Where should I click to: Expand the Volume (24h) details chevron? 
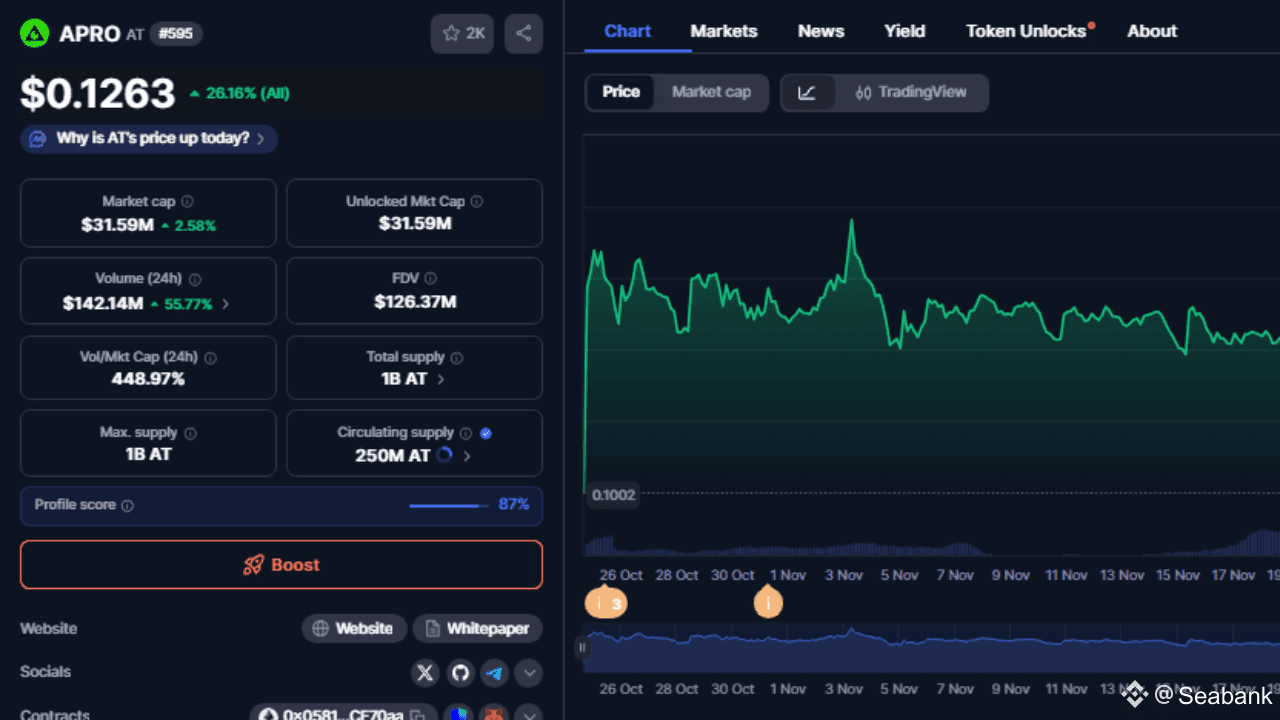point(225,304)
